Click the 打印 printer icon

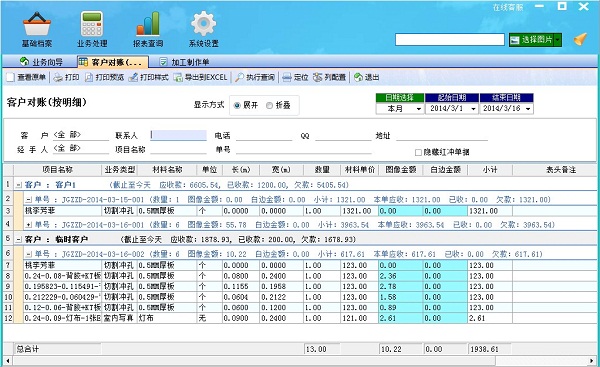tap(58, 78)
